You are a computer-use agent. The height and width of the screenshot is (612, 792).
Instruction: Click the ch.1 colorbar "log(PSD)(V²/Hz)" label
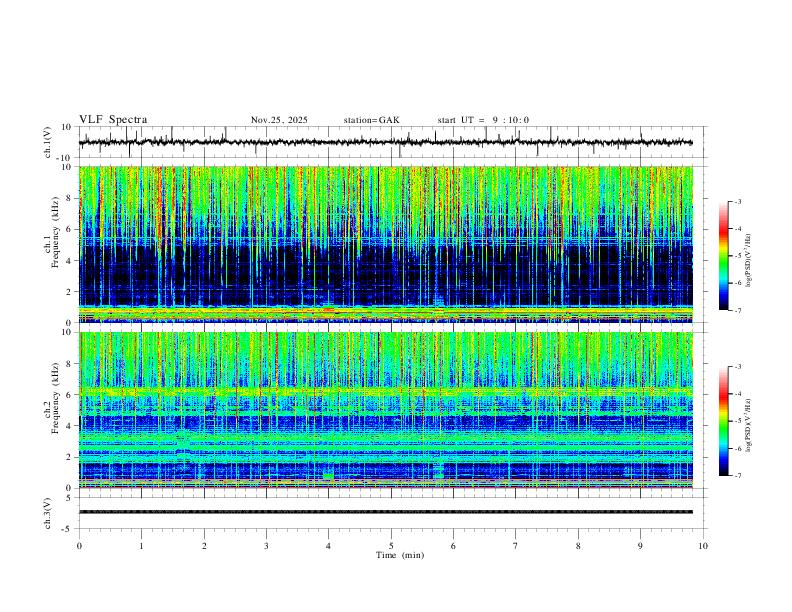point(748,261)
